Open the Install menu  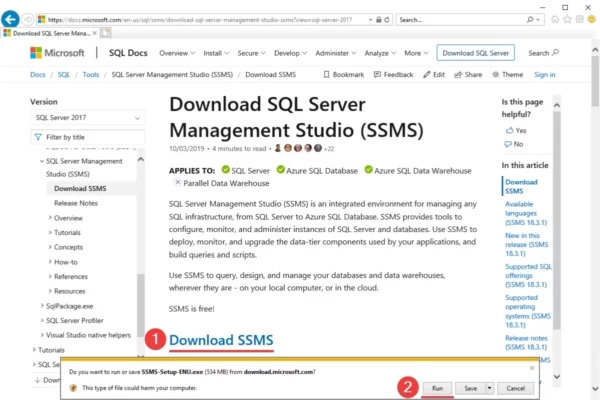tap(216, 53)
